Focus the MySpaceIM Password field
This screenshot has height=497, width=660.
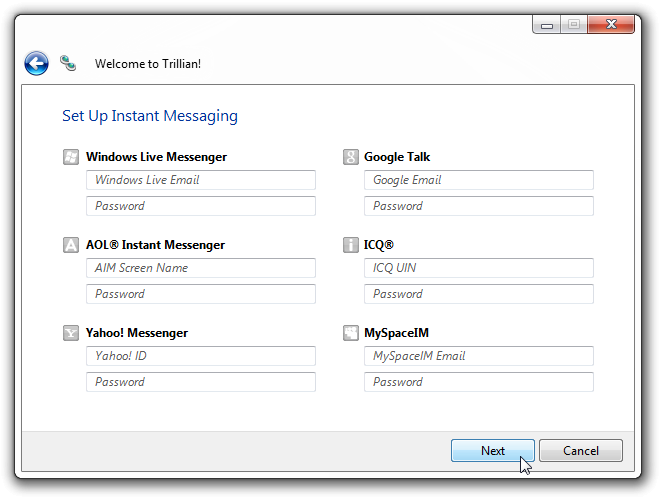click(479, 382)
